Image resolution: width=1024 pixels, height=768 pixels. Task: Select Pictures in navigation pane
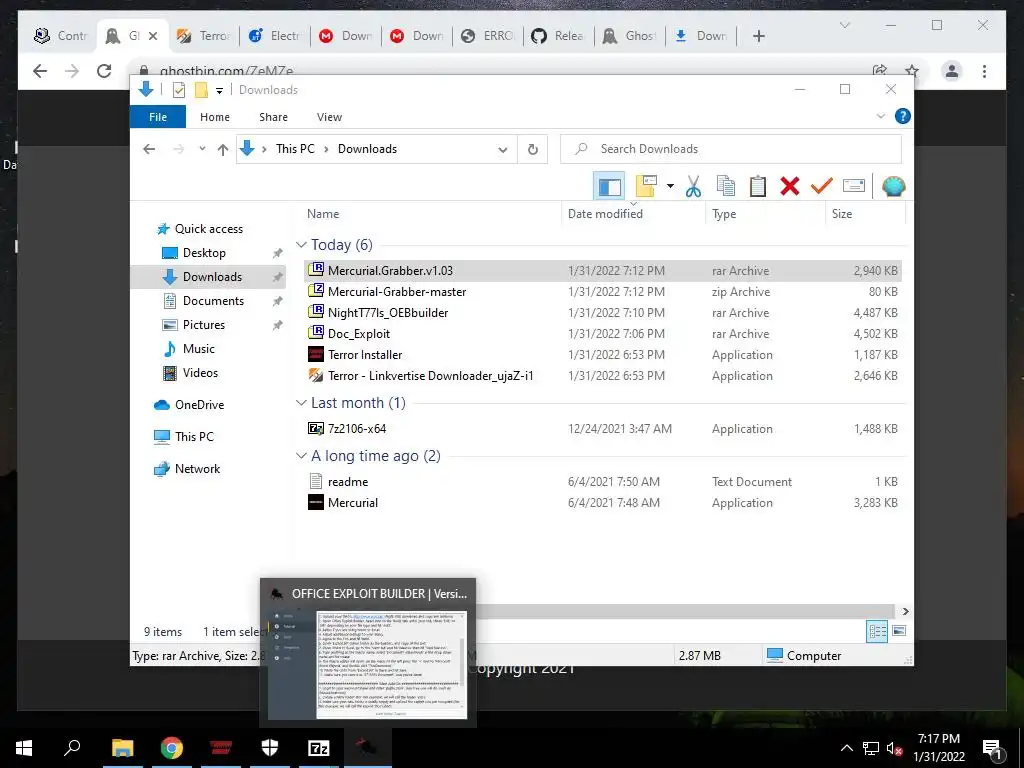tap(203, 325)
